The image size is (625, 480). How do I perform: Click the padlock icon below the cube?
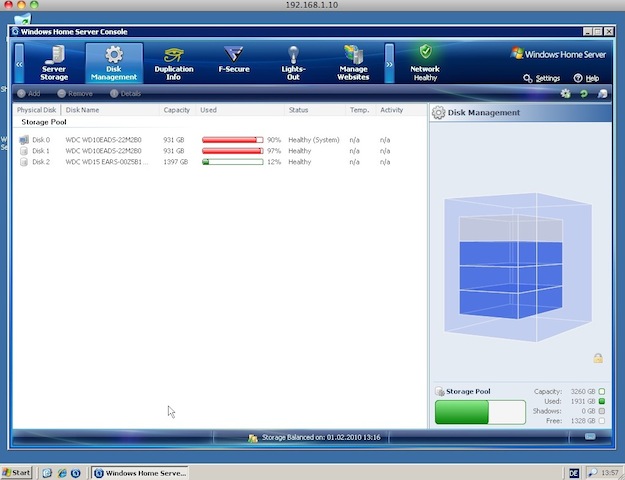click(598, 358)
